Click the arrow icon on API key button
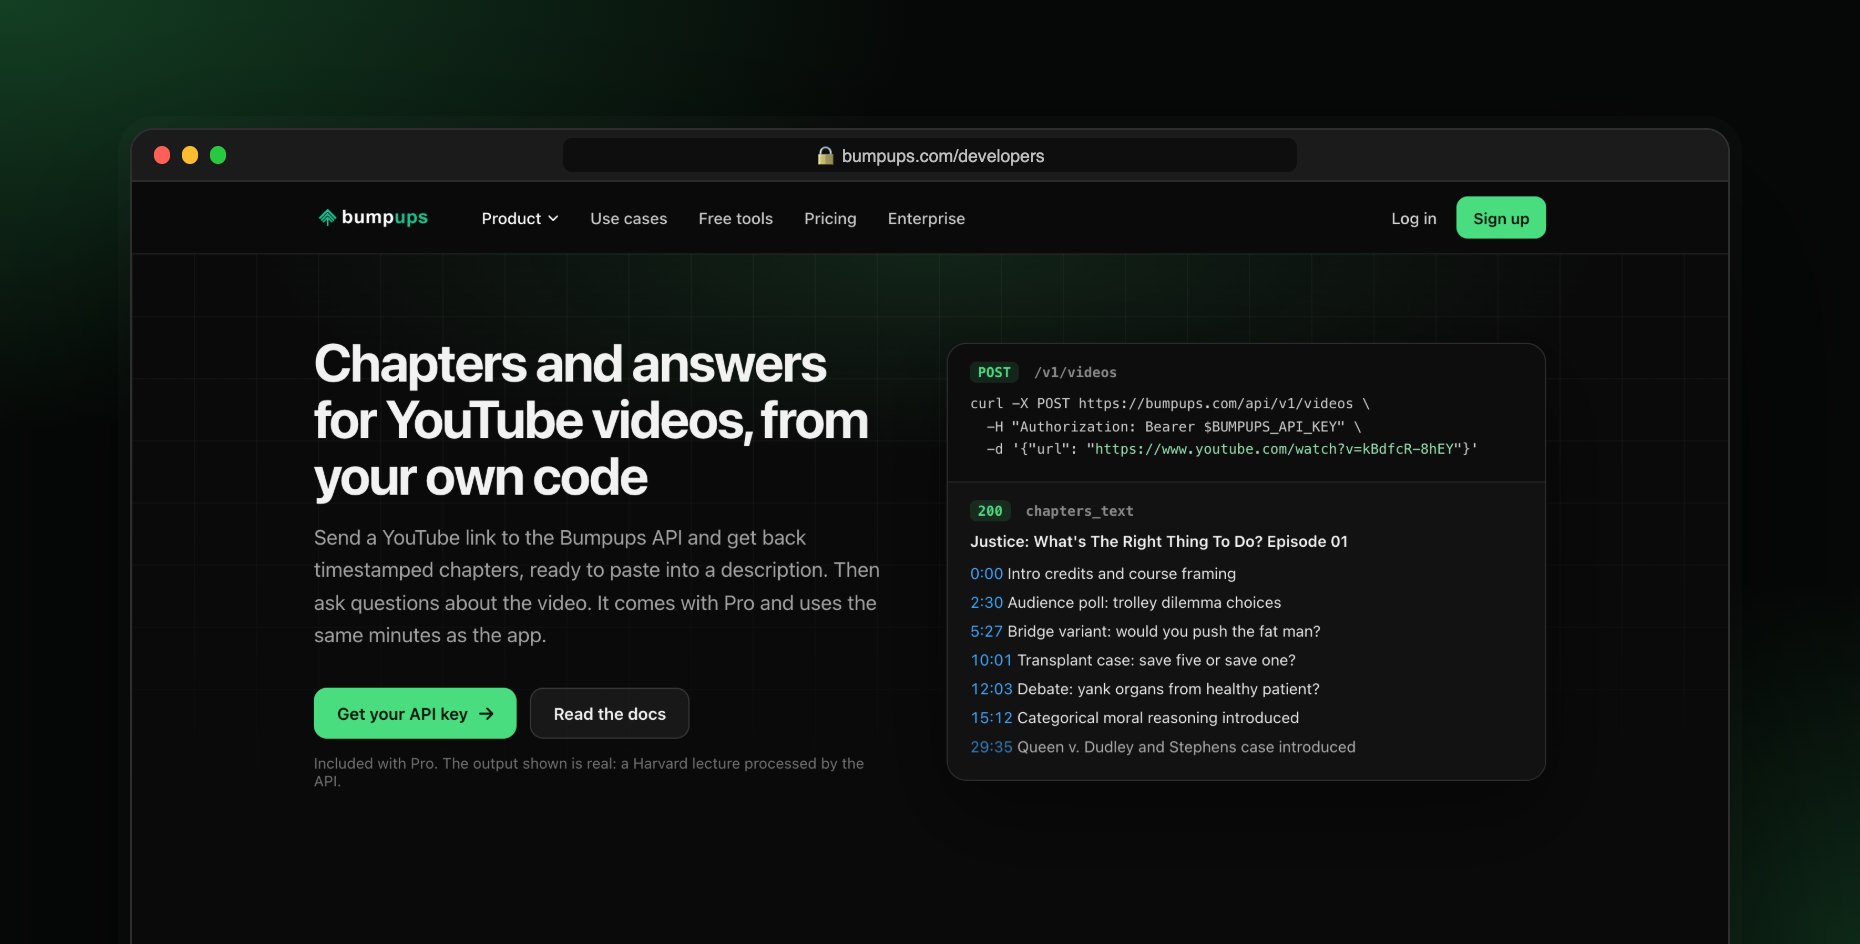The width and height of the screenshot is (1860, 944). coord(486,713)
